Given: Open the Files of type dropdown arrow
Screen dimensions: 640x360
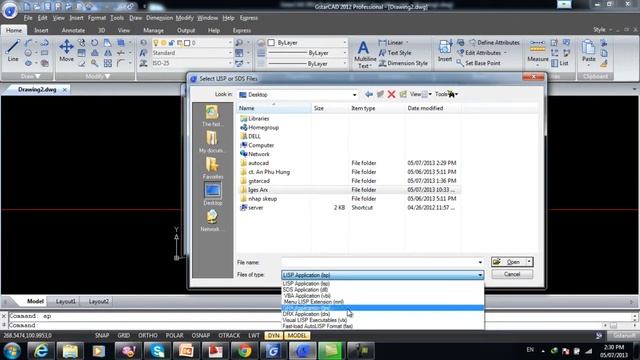Looking at the screenshot, I should pyautogui.click(x=480, y=275).
